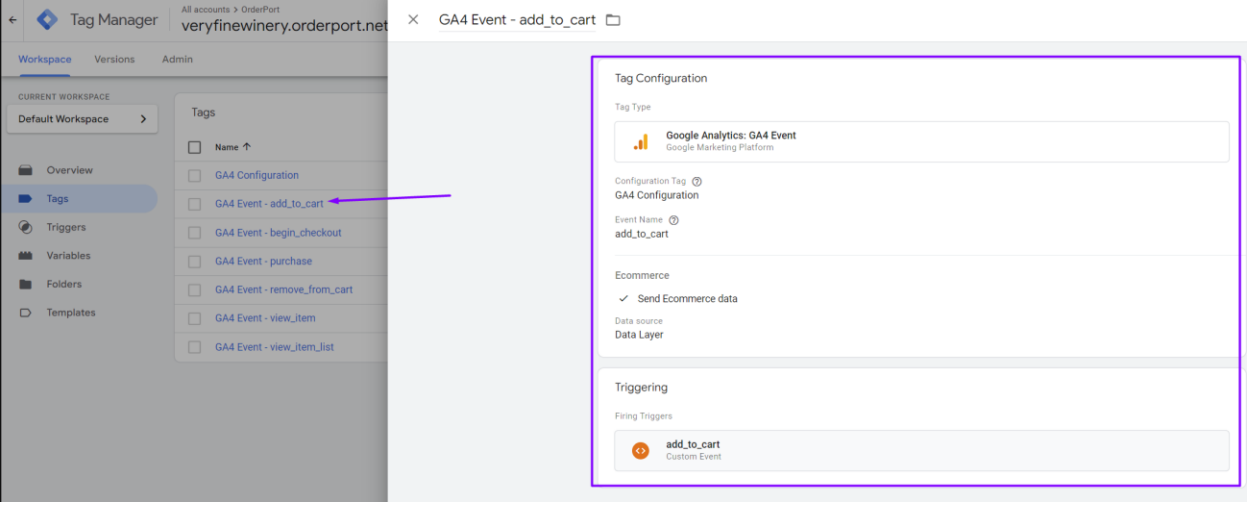Image resolution: width=1251 pixels, height=506 pixels.
Task: Toggle Send Ecommerce data checkmark
Action: pos(623,298)
